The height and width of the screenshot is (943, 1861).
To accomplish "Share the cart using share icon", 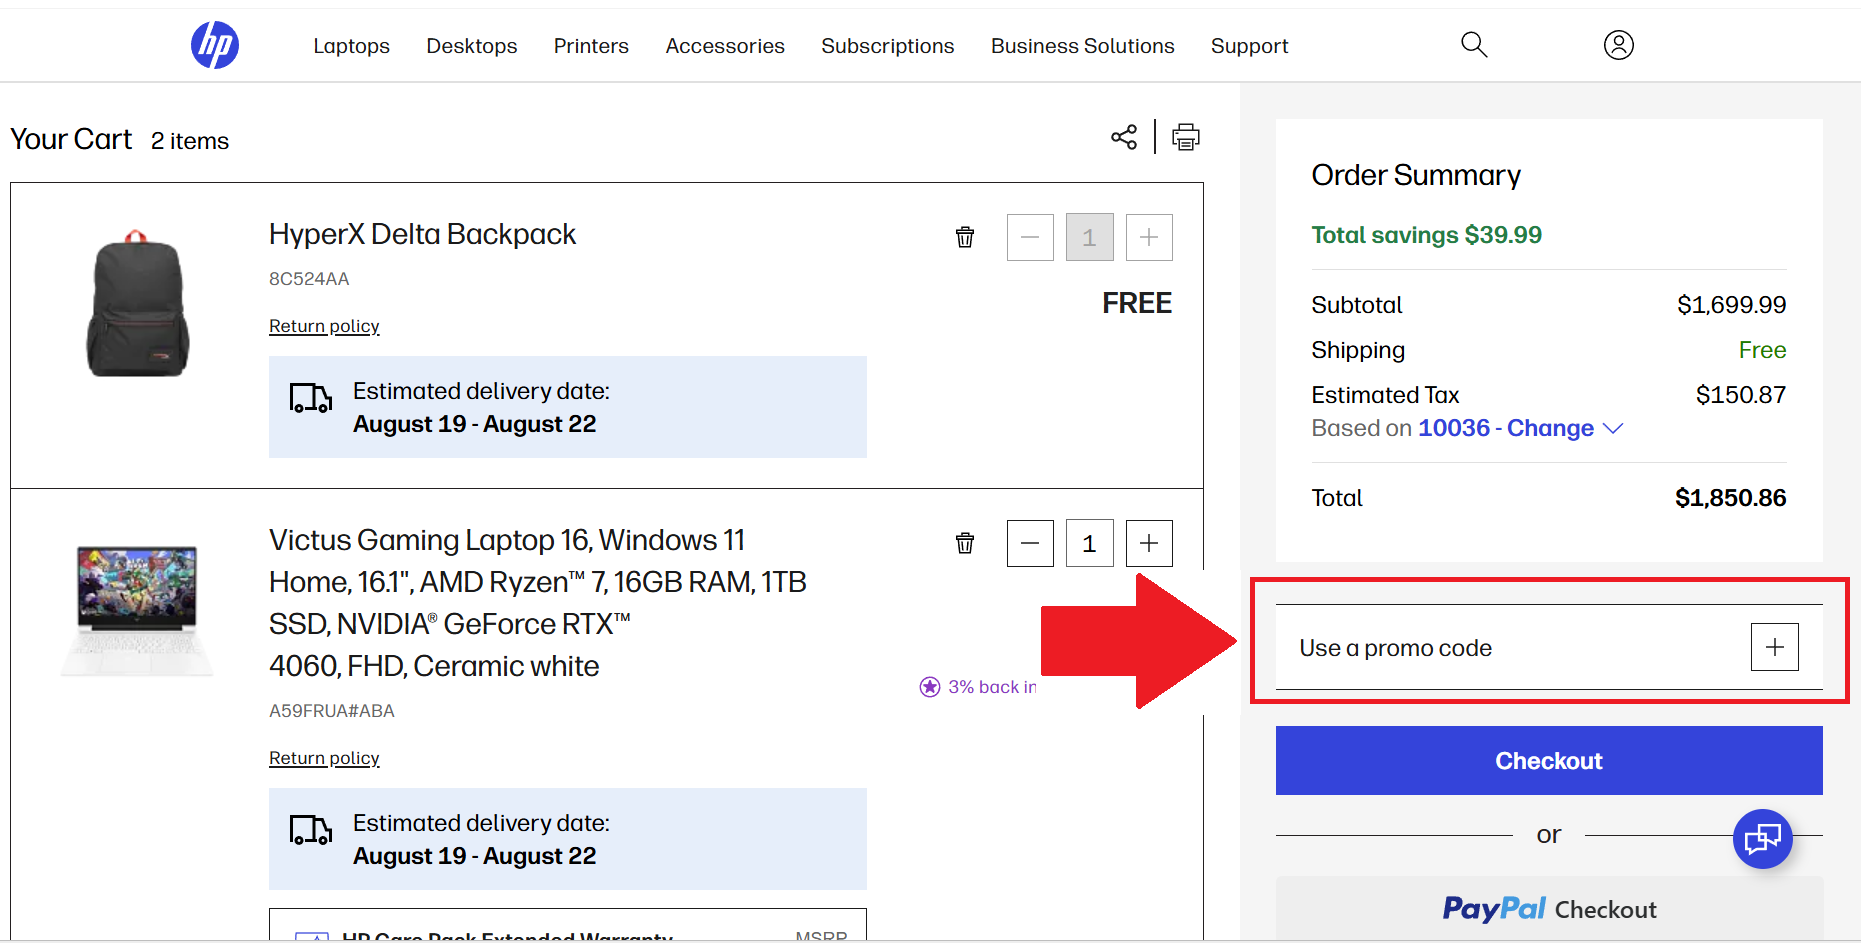I will click(1124, 137).
